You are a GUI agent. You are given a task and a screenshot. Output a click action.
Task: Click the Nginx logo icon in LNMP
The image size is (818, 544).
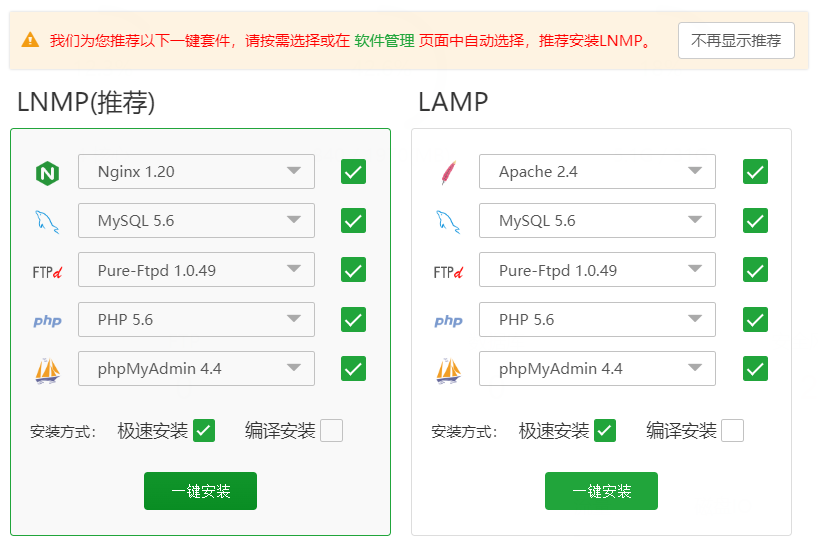coord(47,172)
